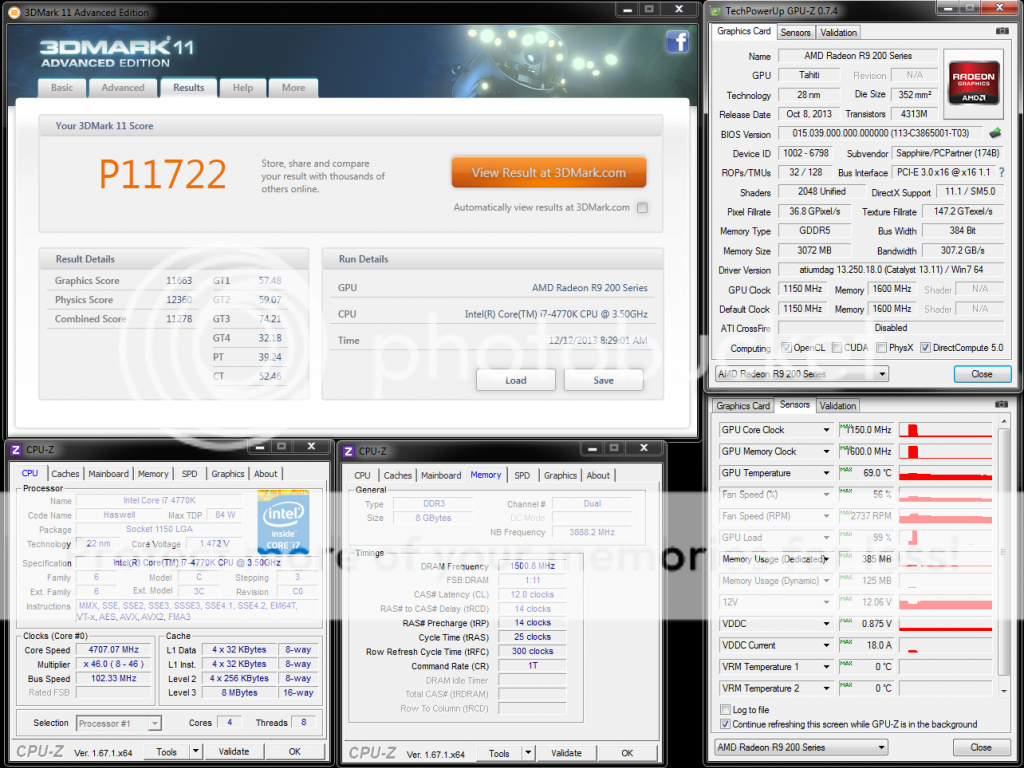The image size is (1024, 768).
Task: Open the Mainboard tab in CPU-Z CPU window
Action: click(108, 474)
